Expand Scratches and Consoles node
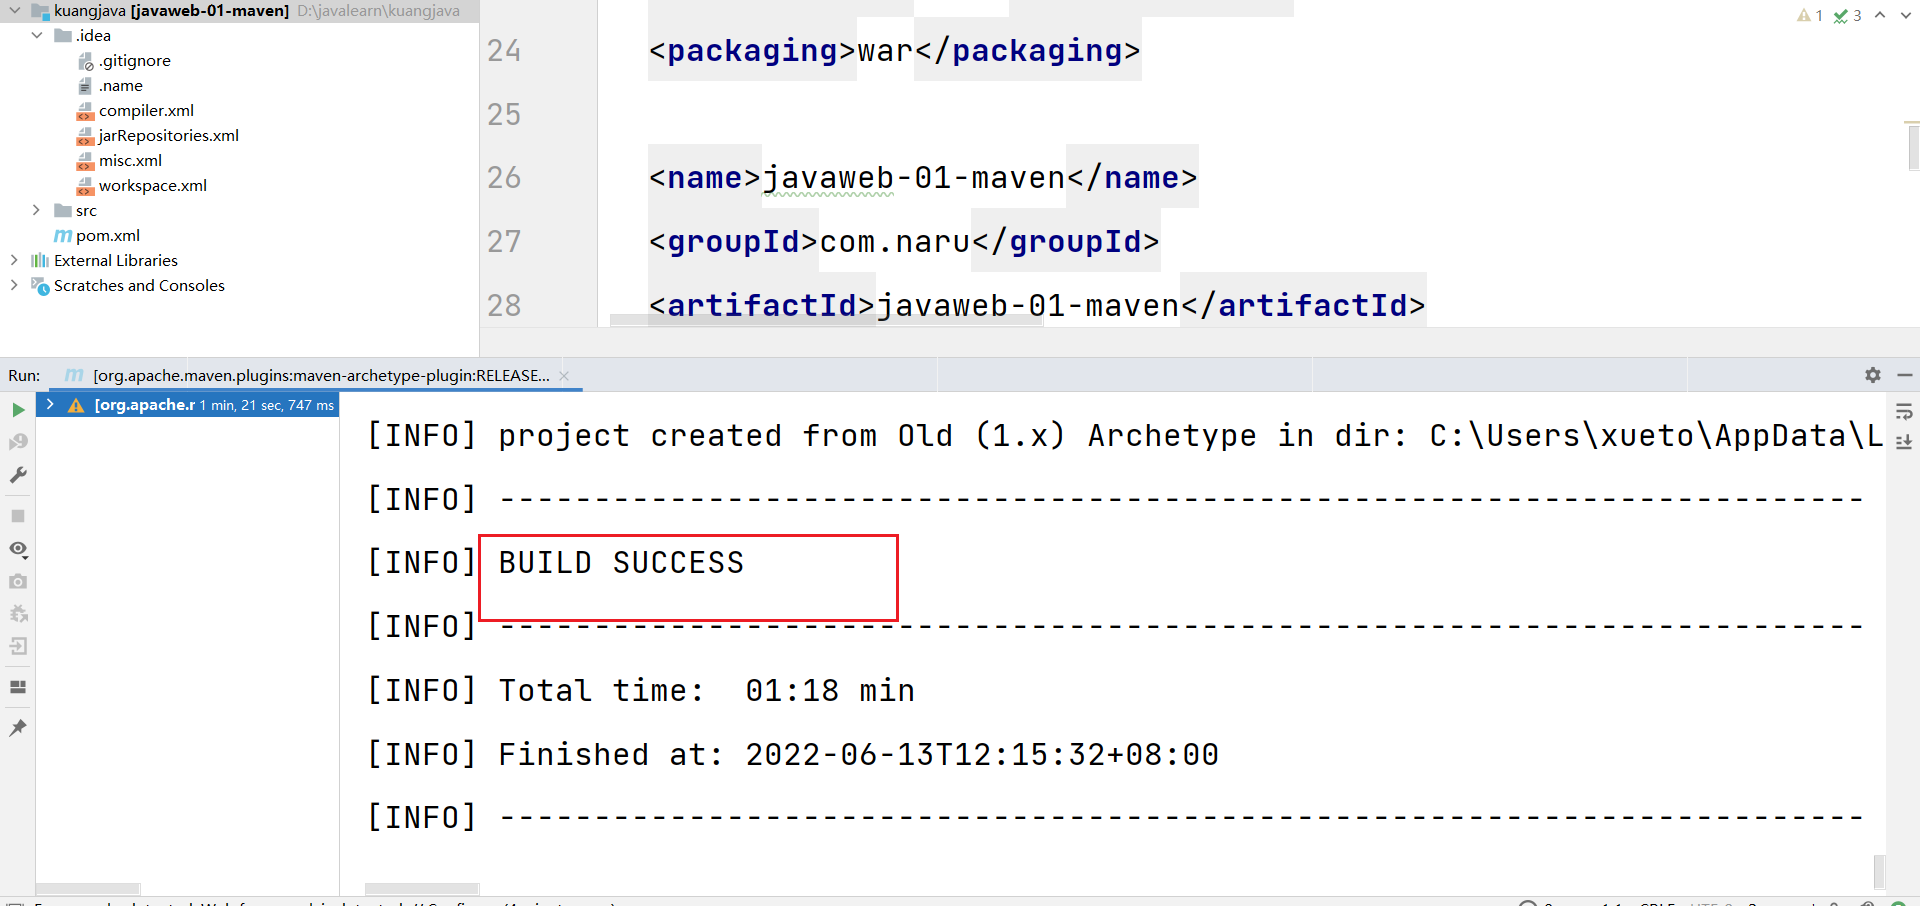Screen dimensions: 1920x906 [14, 285]
